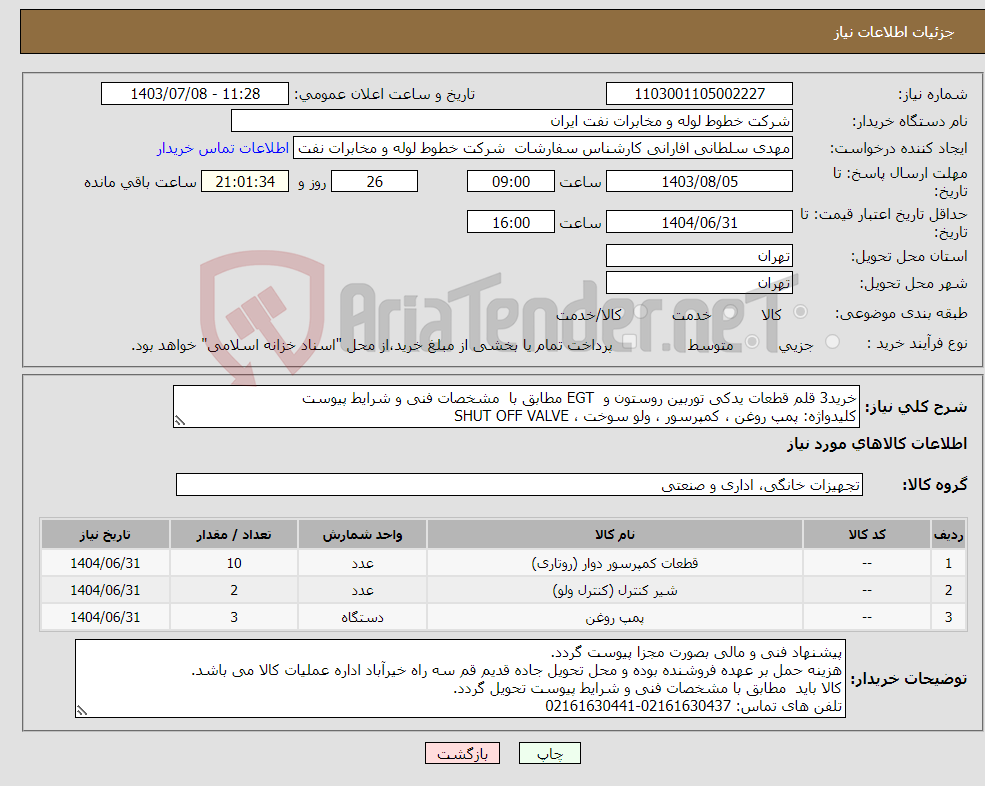The width and height of the screenshot is (985, 786).
Task: Click the general need description text area
Action: (516, 407)
